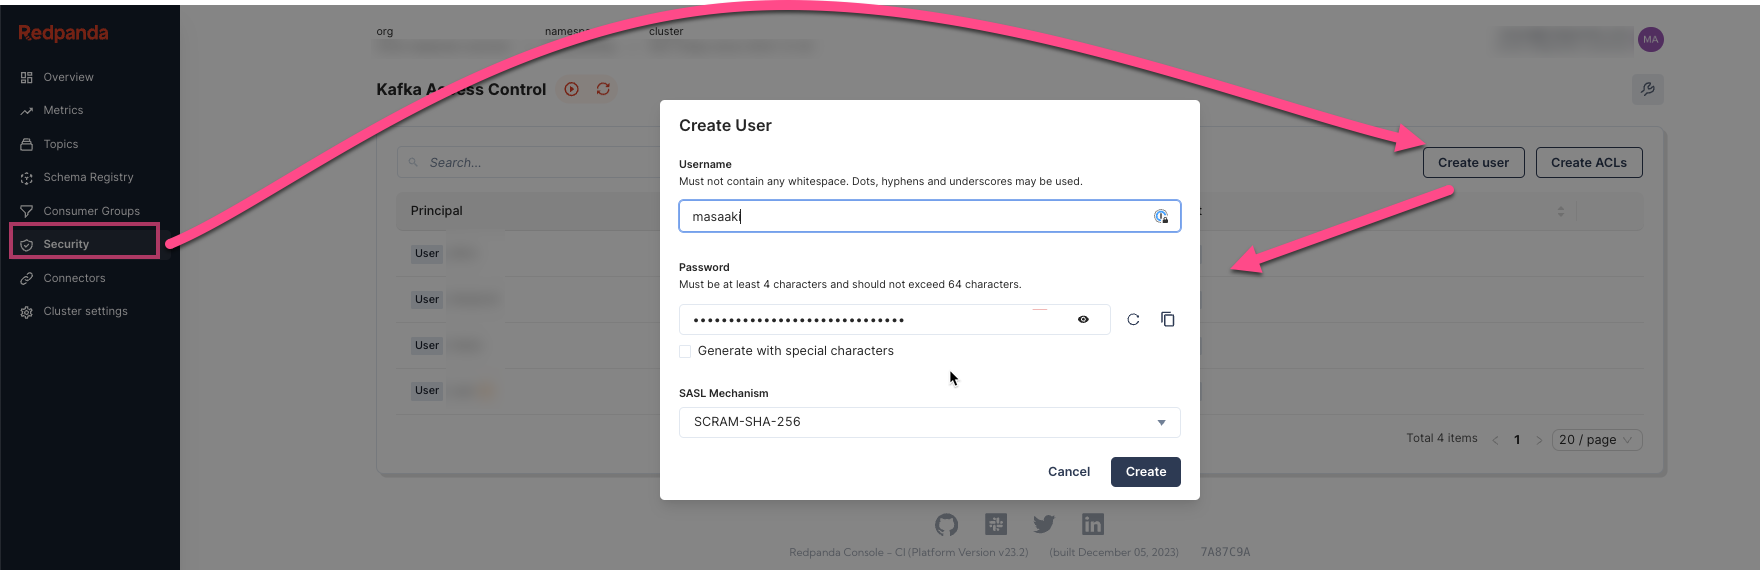Regenerate the password with refresh icon
Viewport: 1760px width, 570px height.
tap(1133, 320)
